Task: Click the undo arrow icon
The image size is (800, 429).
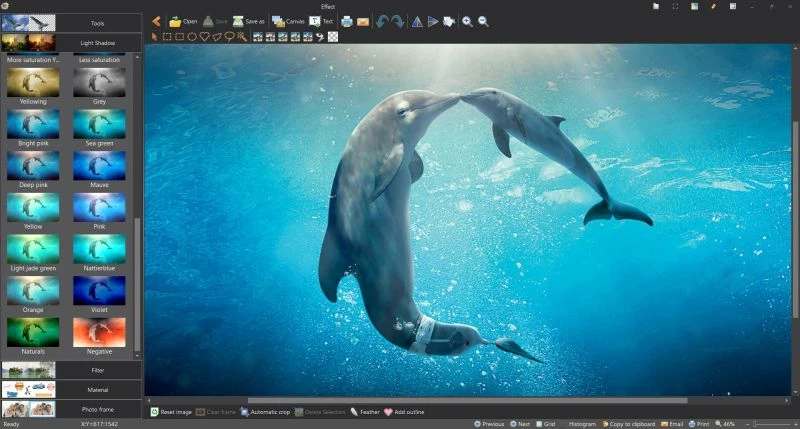Action: [x=382, y=21]
